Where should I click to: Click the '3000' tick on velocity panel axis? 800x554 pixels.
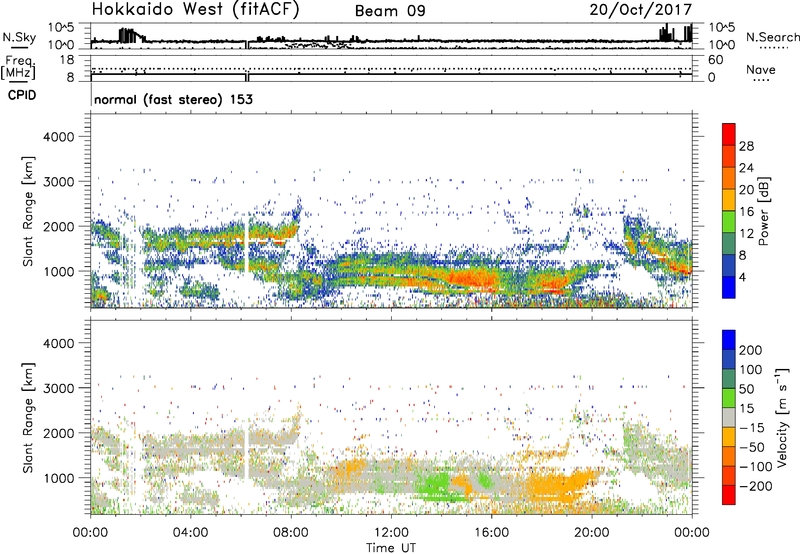click(58, 388)
